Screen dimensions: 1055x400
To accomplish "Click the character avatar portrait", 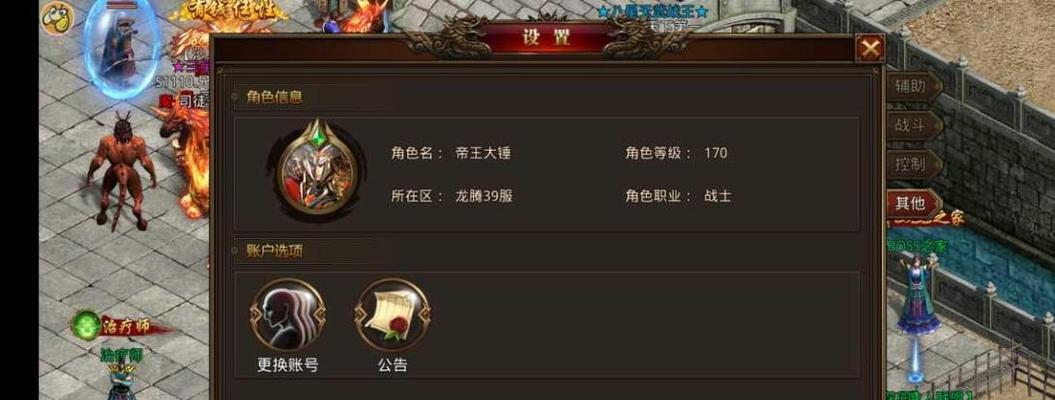I will (316, 171).
